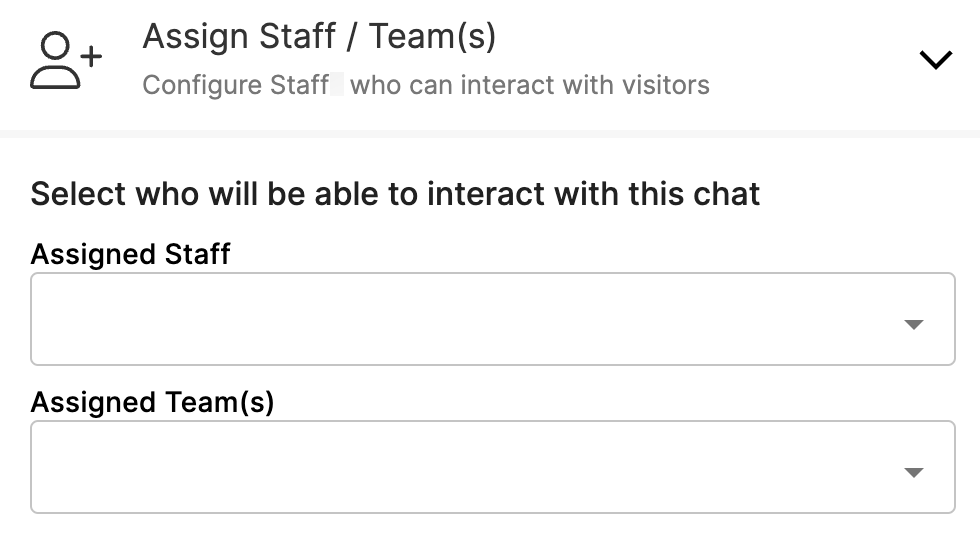Select the plus sign on person icon

click(x=91, y=56)
